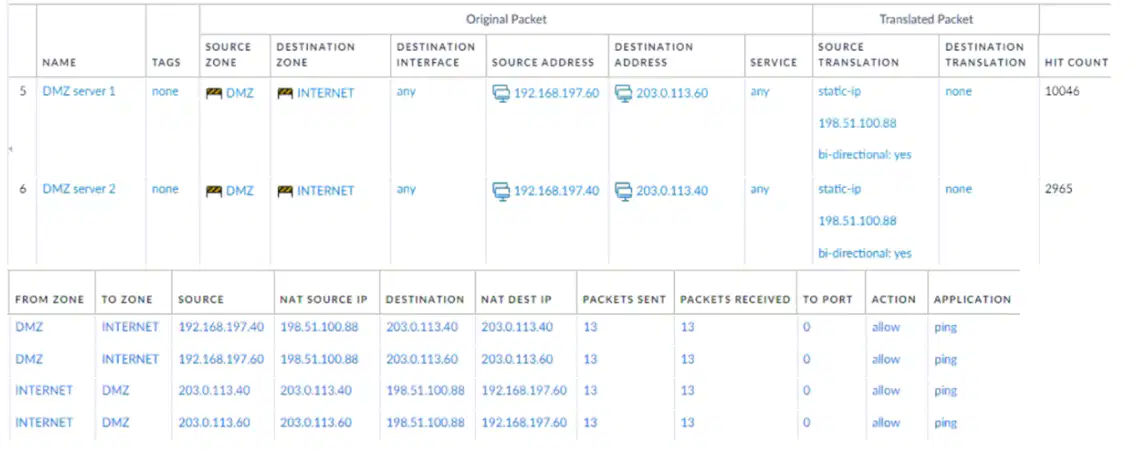Screen dimensions: 1139x452
Task: Click the address icon beside 192.168.197.40 in rule 6
Action: (x=501, y=190)
